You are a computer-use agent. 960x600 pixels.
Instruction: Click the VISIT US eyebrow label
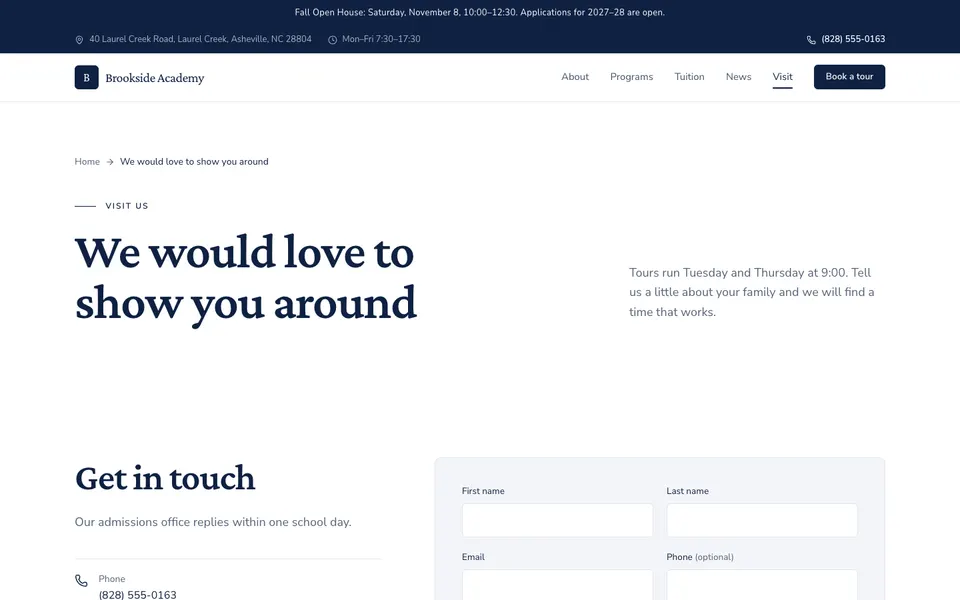(x=127, y=206)
